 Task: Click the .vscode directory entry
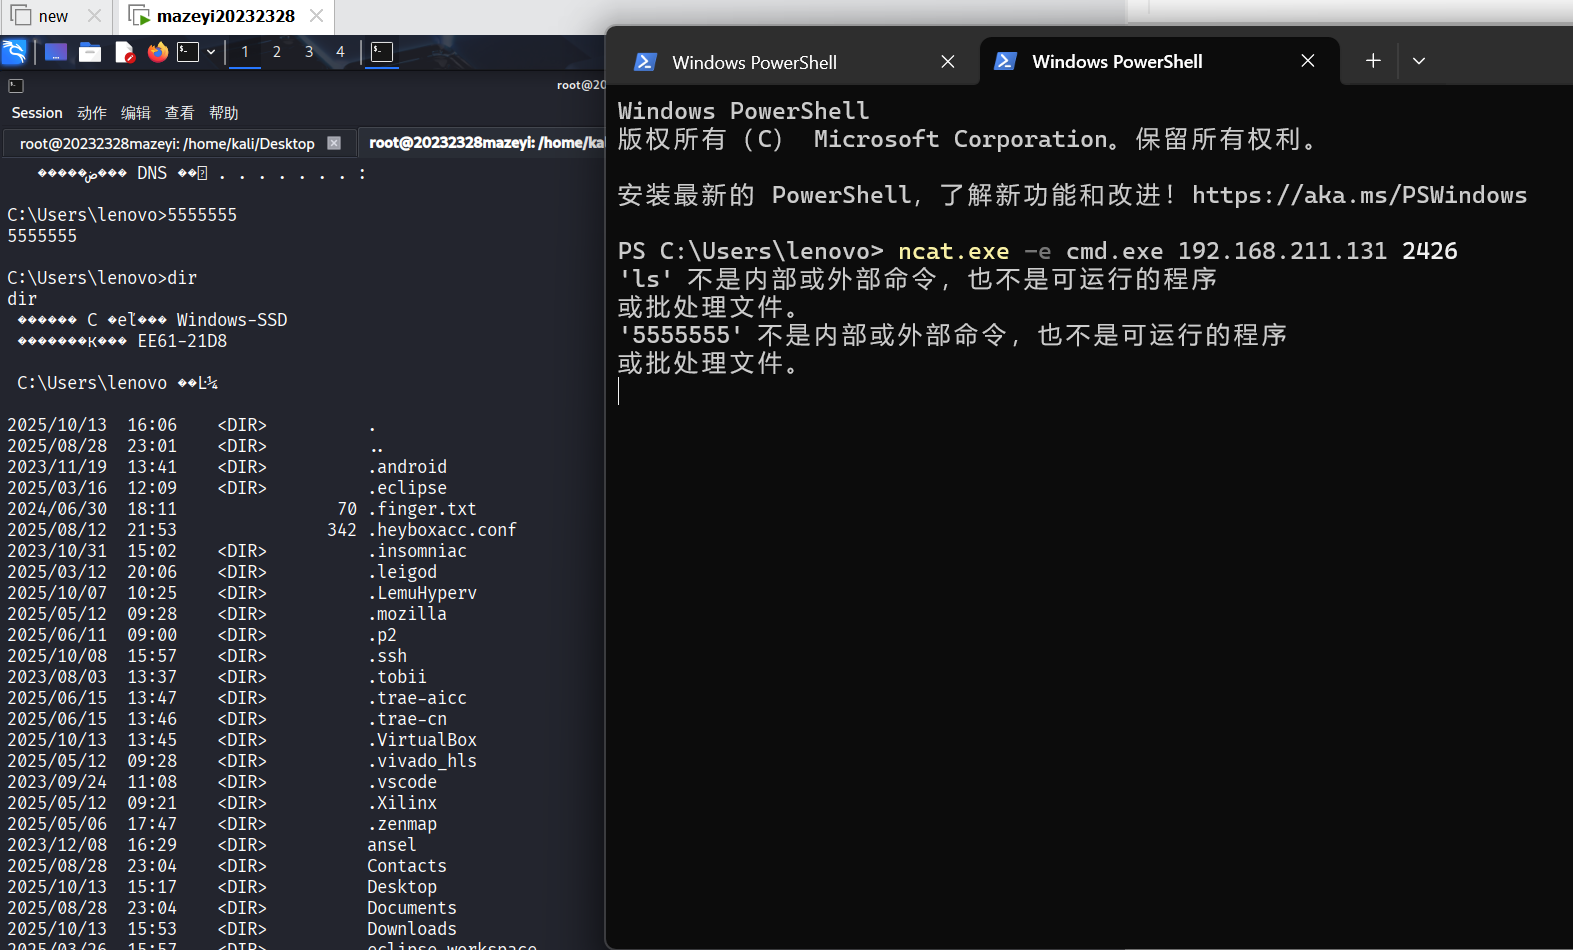click(402, 782)
